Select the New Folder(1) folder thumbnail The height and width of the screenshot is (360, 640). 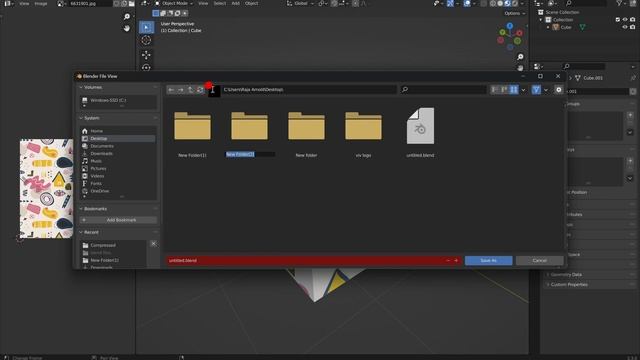pos(192,127)
